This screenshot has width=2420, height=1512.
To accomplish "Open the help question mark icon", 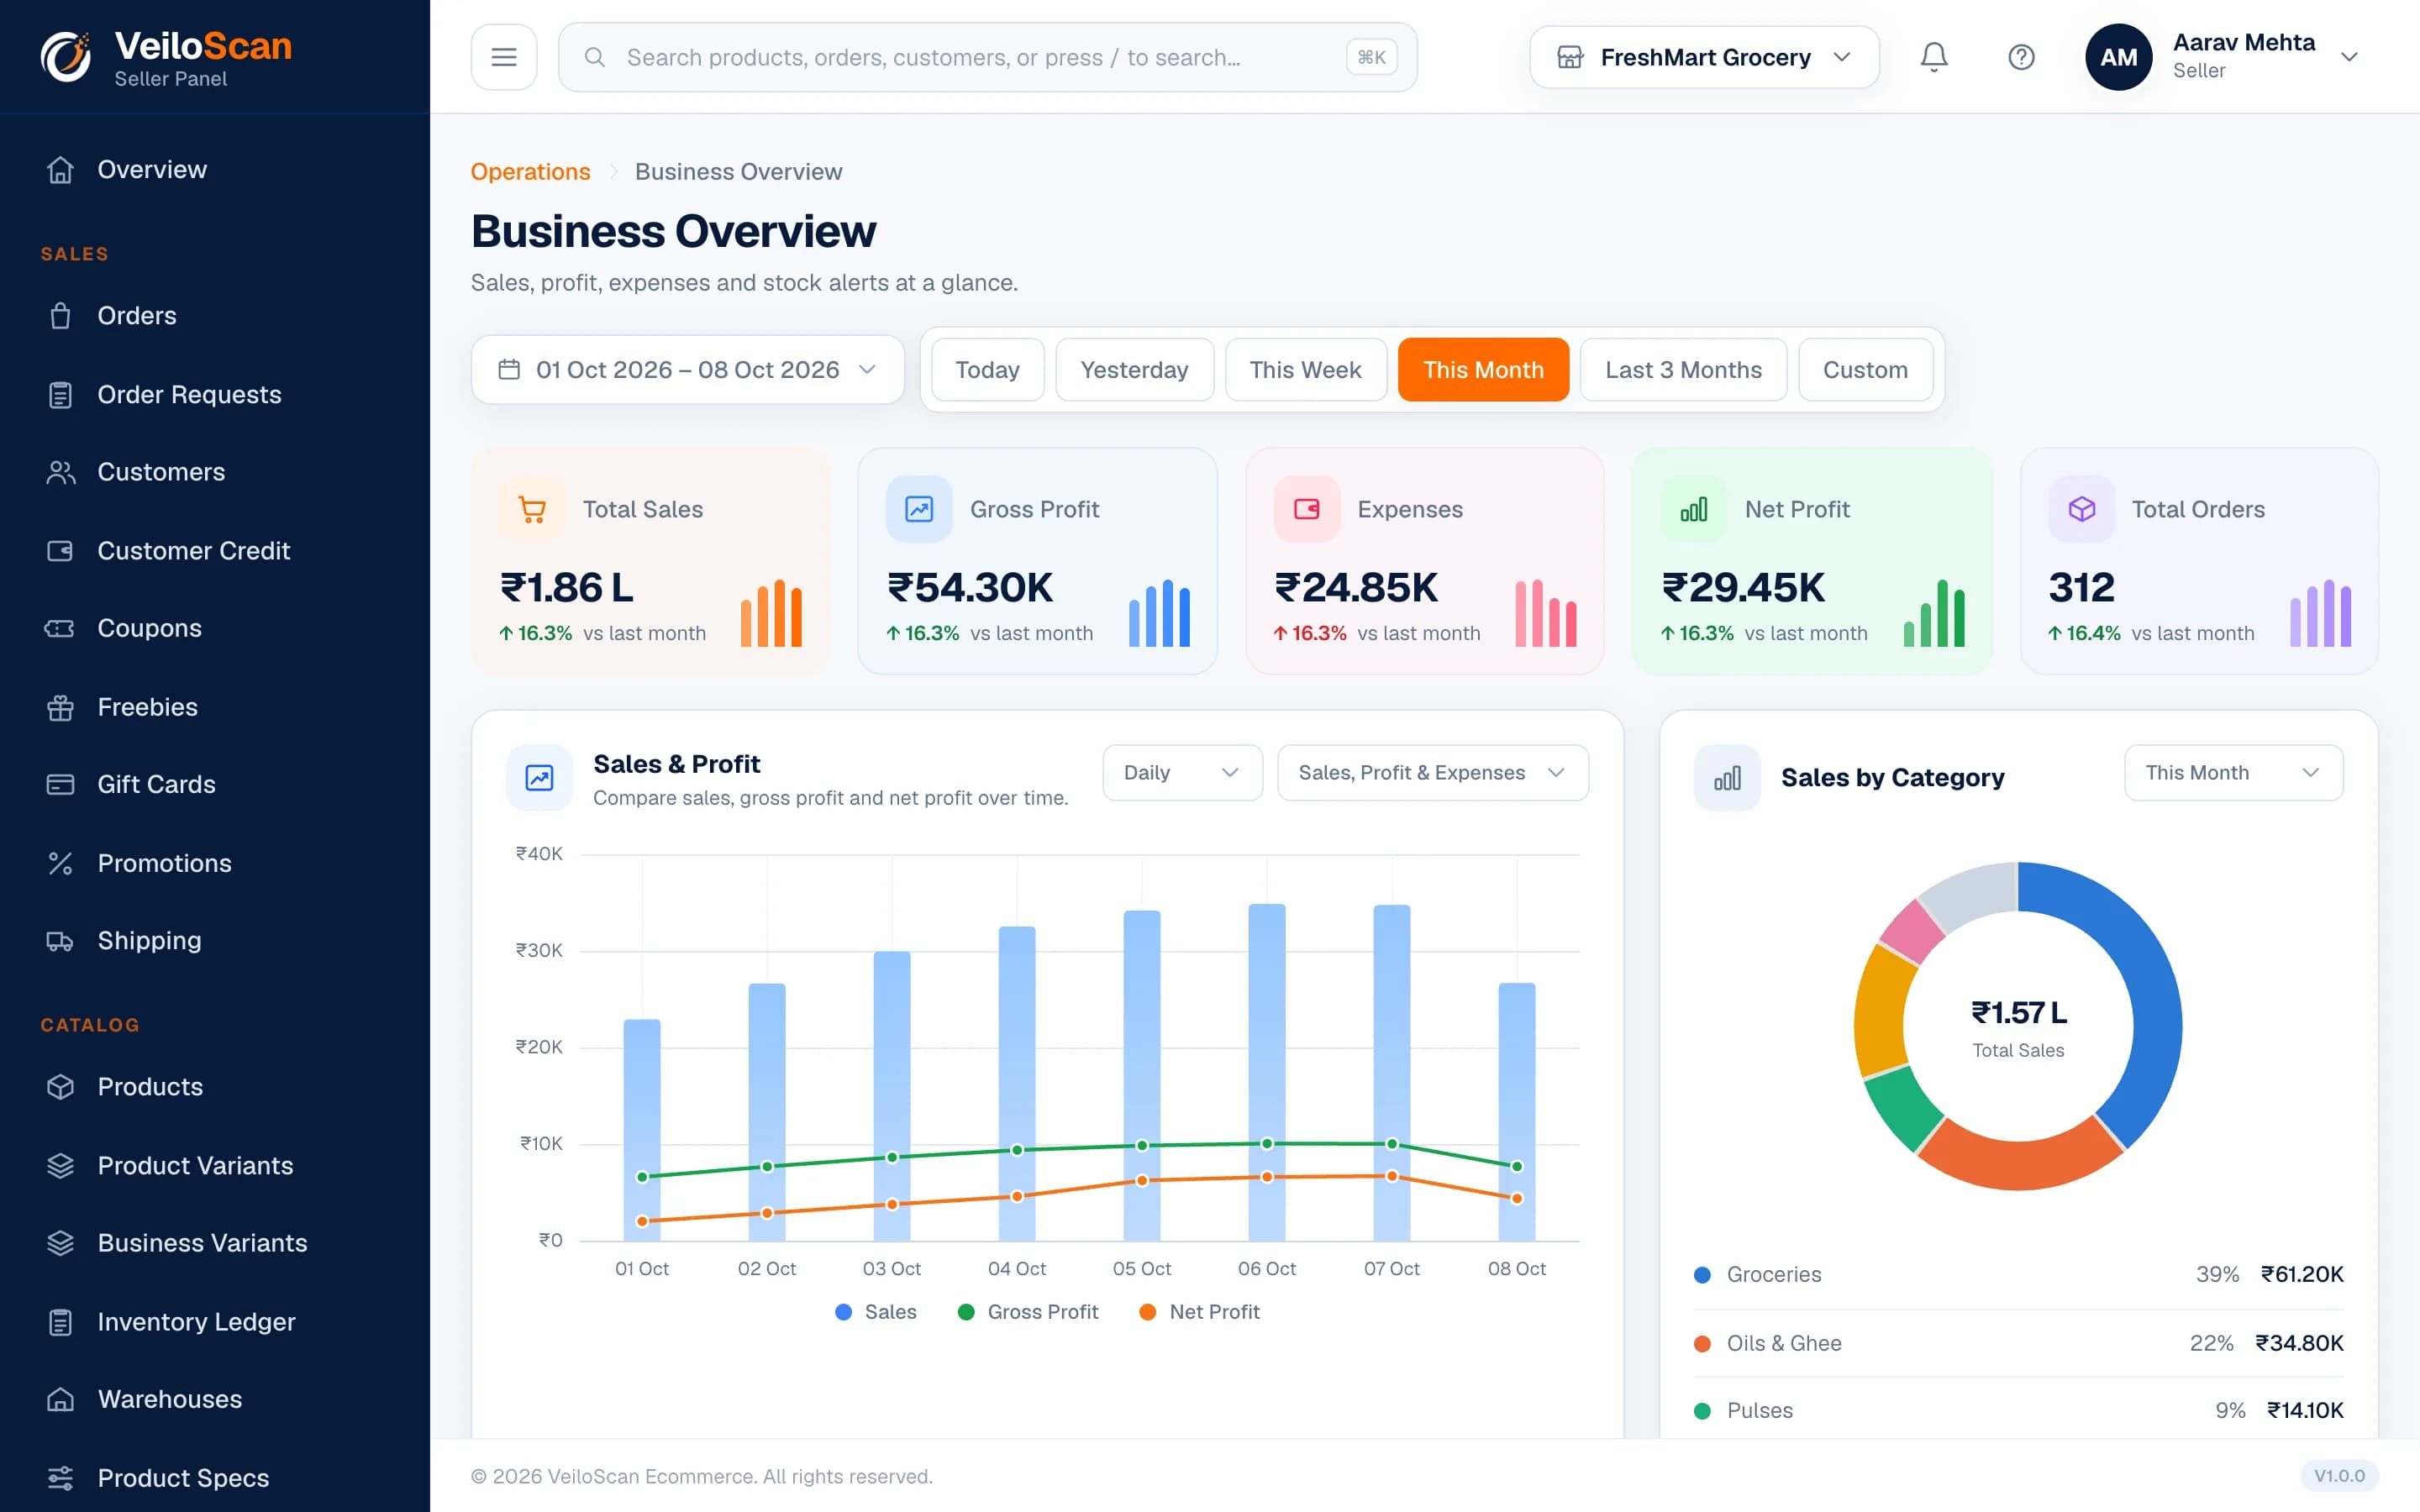I will point(2021,57).
